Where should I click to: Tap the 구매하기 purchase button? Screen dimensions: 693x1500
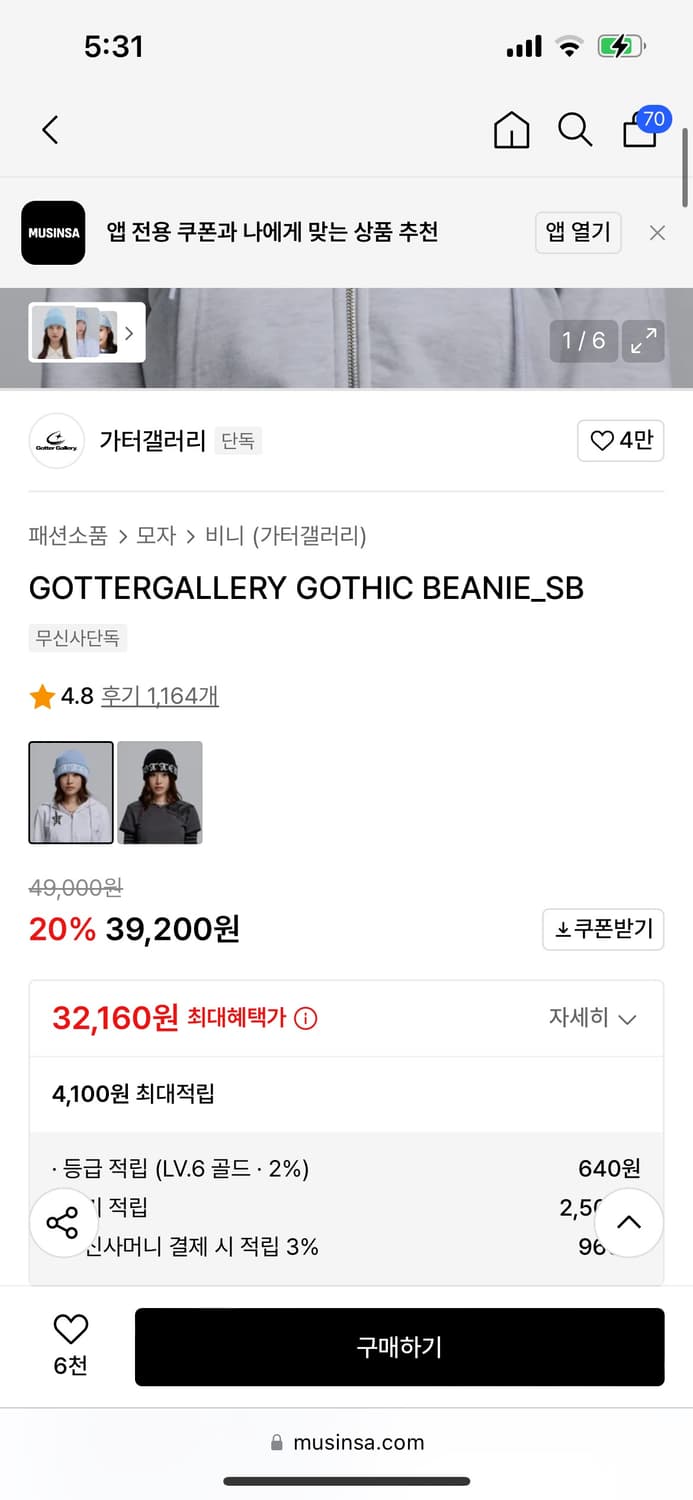399,1346
